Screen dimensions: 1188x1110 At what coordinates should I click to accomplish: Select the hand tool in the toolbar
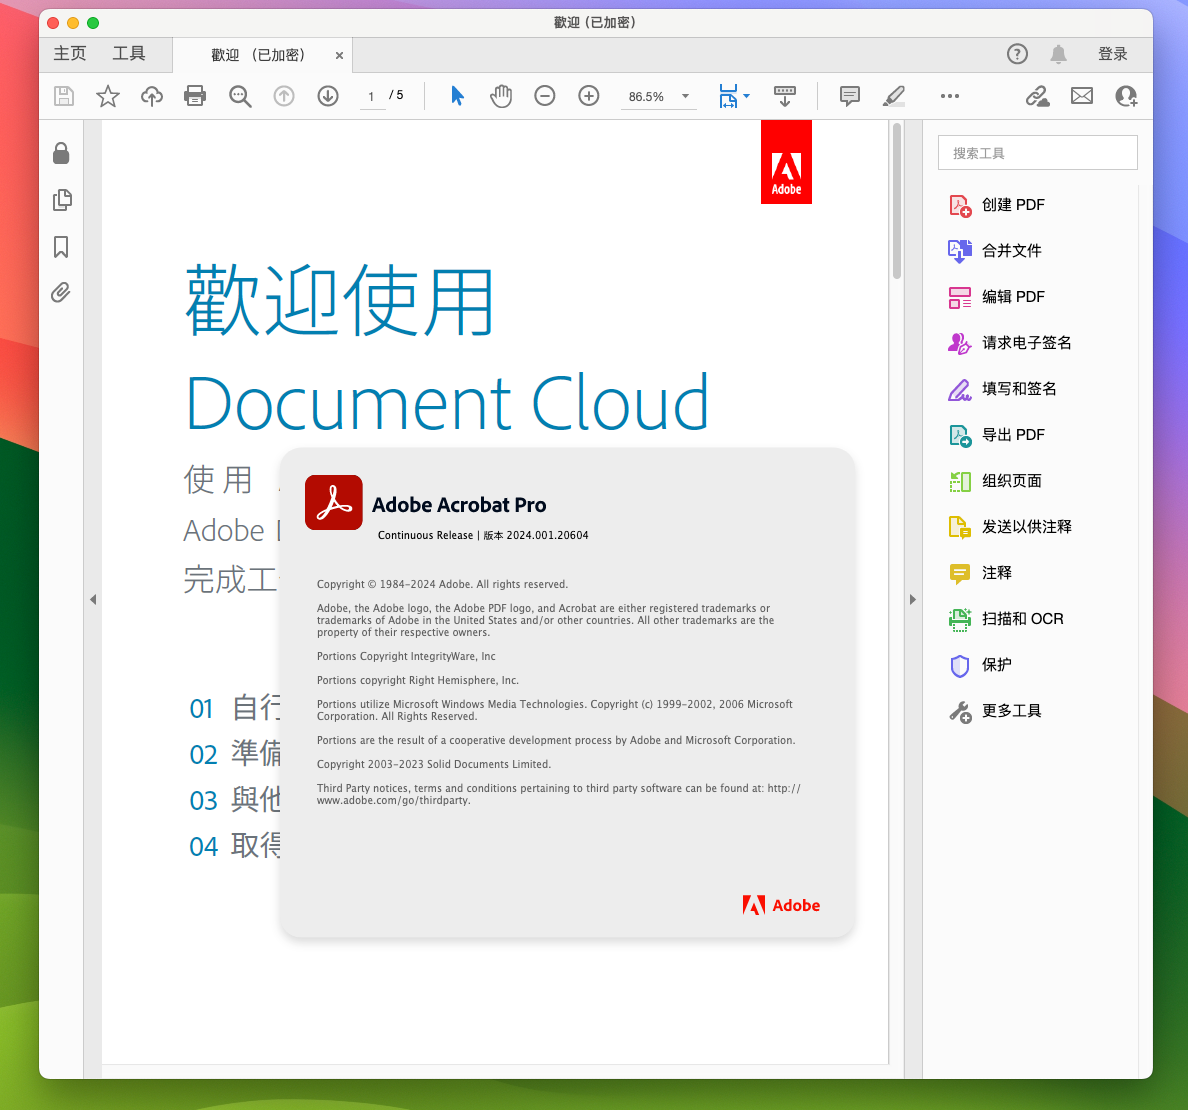click(501, 96)
